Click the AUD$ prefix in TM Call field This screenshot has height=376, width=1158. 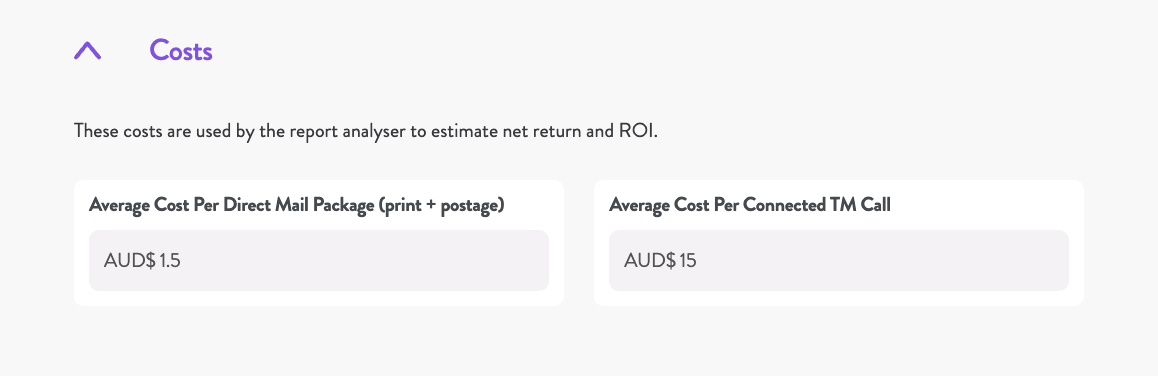[x=650, y=261]
